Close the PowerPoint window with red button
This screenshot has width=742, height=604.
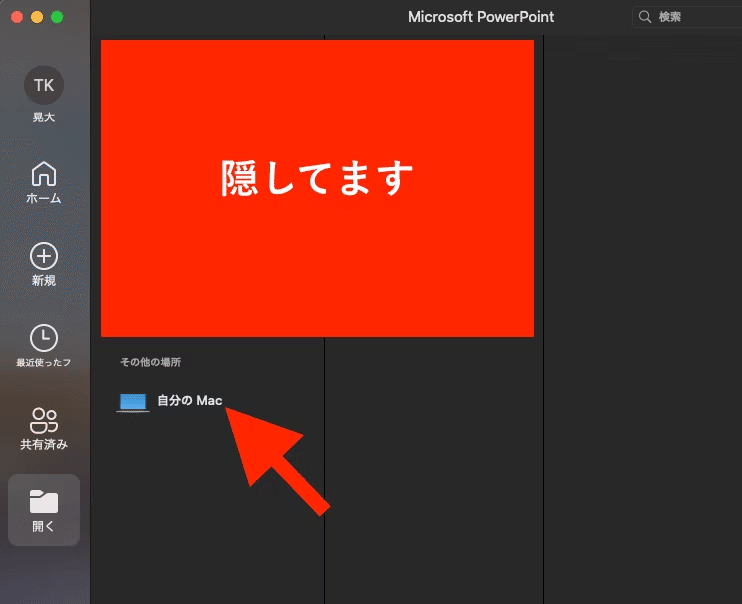coord(17,17)
